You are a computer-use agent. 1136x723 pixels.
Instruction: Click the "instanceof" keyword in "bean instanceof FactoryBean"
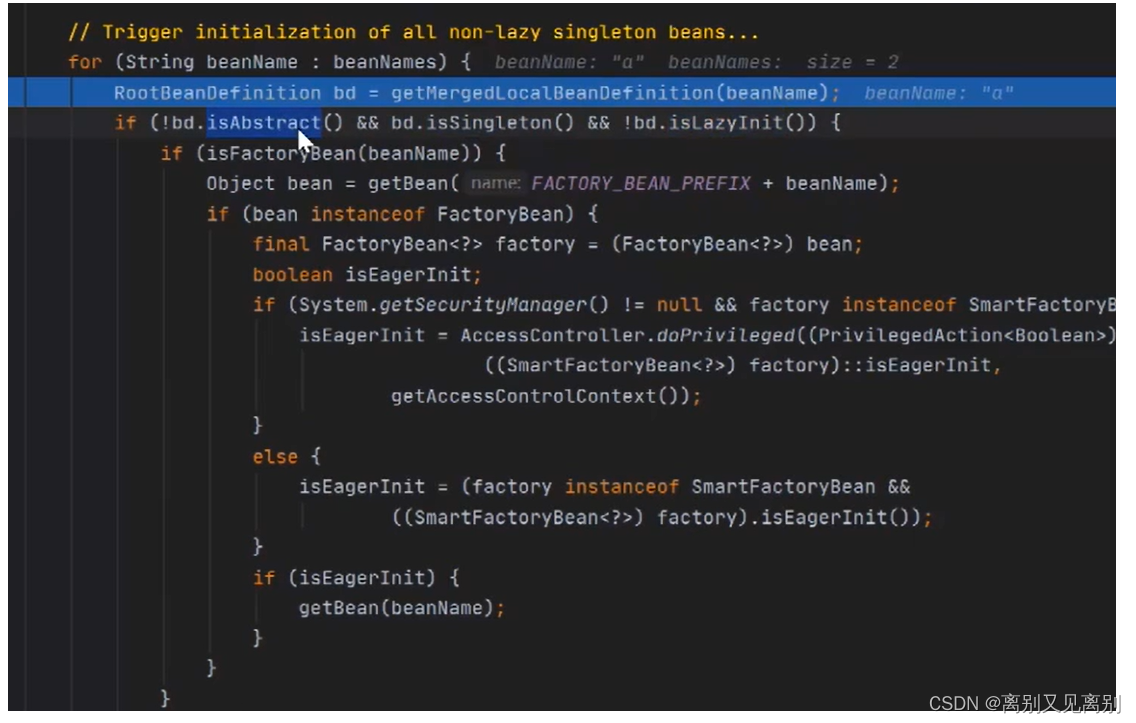367,214
